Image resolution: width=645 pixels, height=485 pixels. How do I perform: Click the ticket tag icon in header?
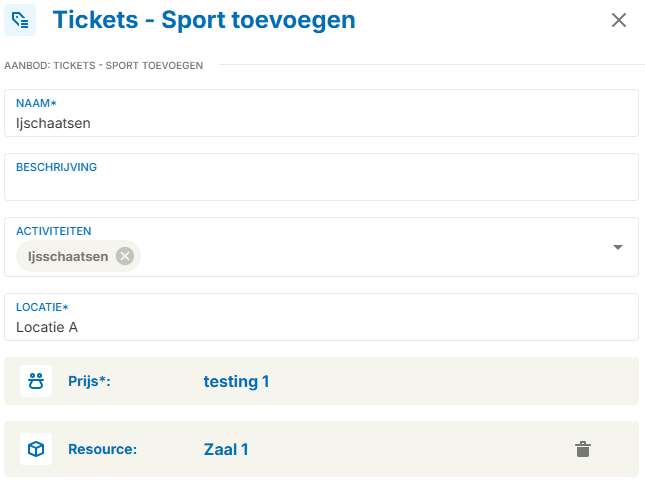pyautogui.click(x=20, y=20)
